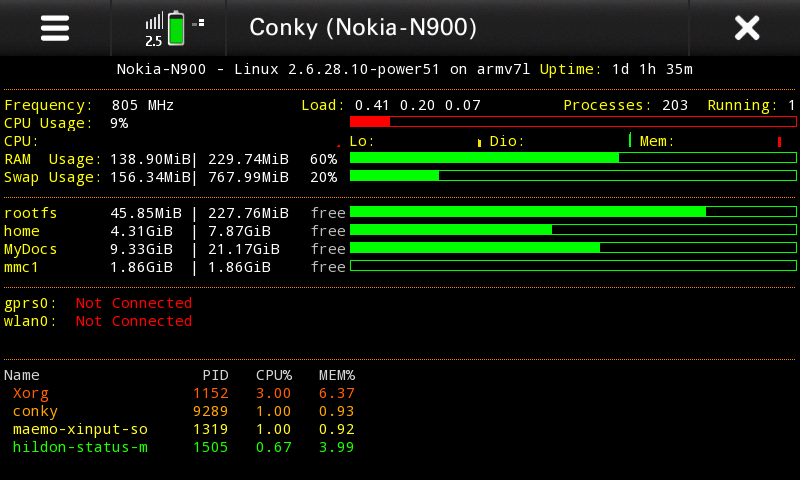Select the kernel version text 2.6.28.10-power51
The image size is (800, 480).
coord(363,69)
